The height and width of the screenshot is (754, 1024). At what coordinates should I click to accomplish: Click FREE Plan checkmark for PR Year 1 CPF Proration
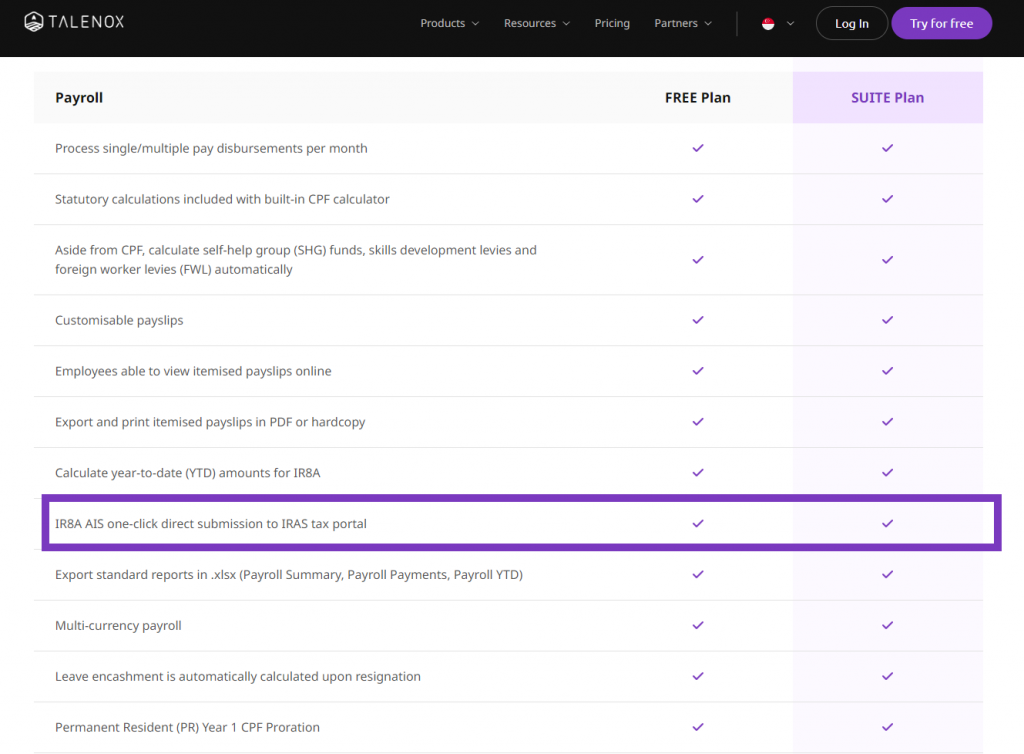click(698, 727)
